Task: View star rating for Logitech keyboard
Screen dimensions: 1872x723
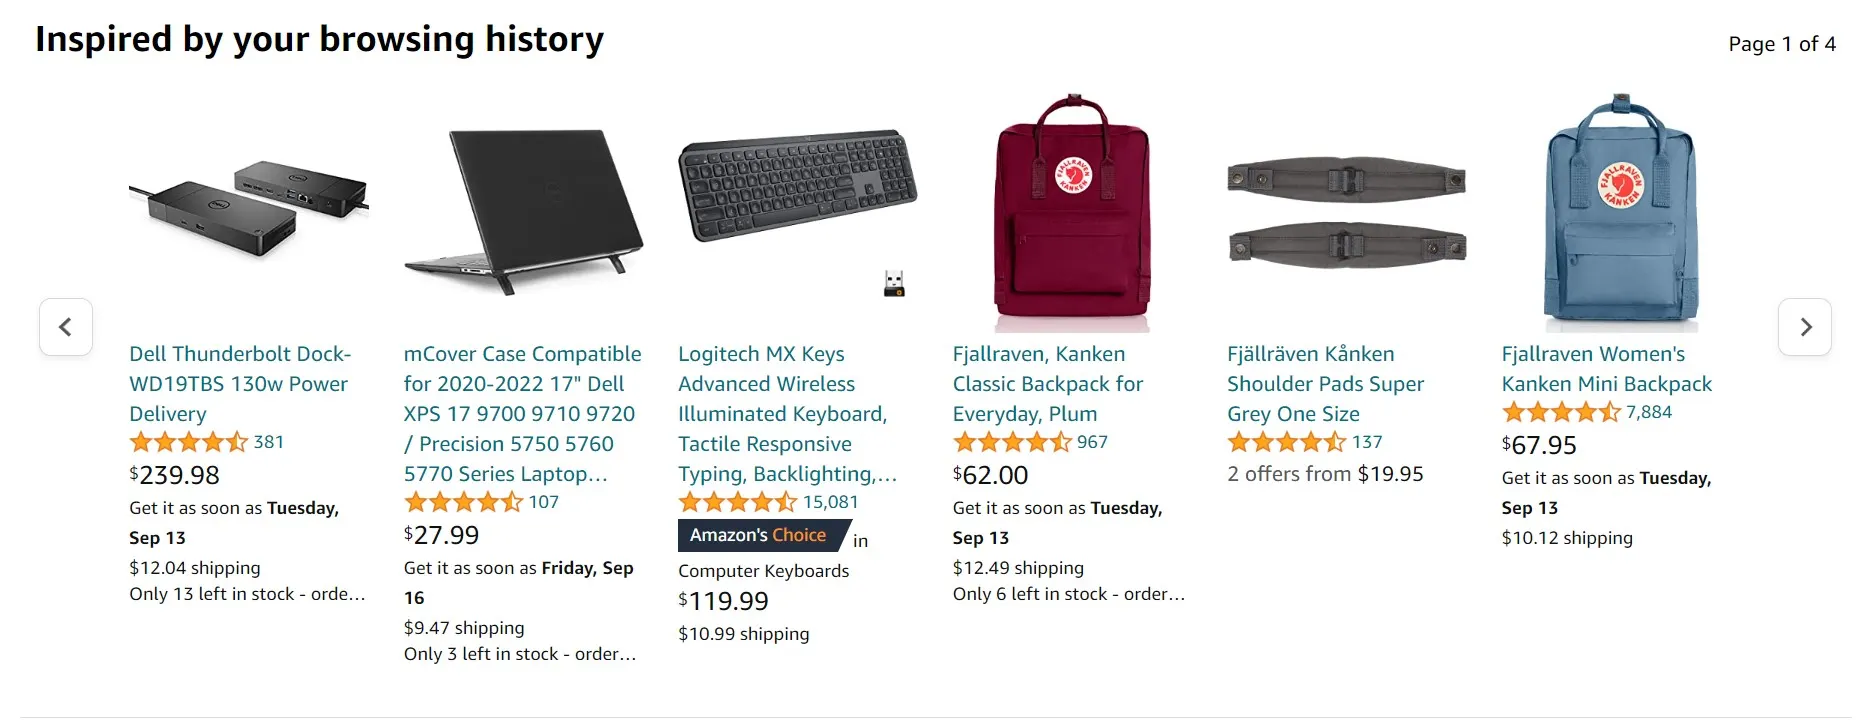Action: coord(737,502)
